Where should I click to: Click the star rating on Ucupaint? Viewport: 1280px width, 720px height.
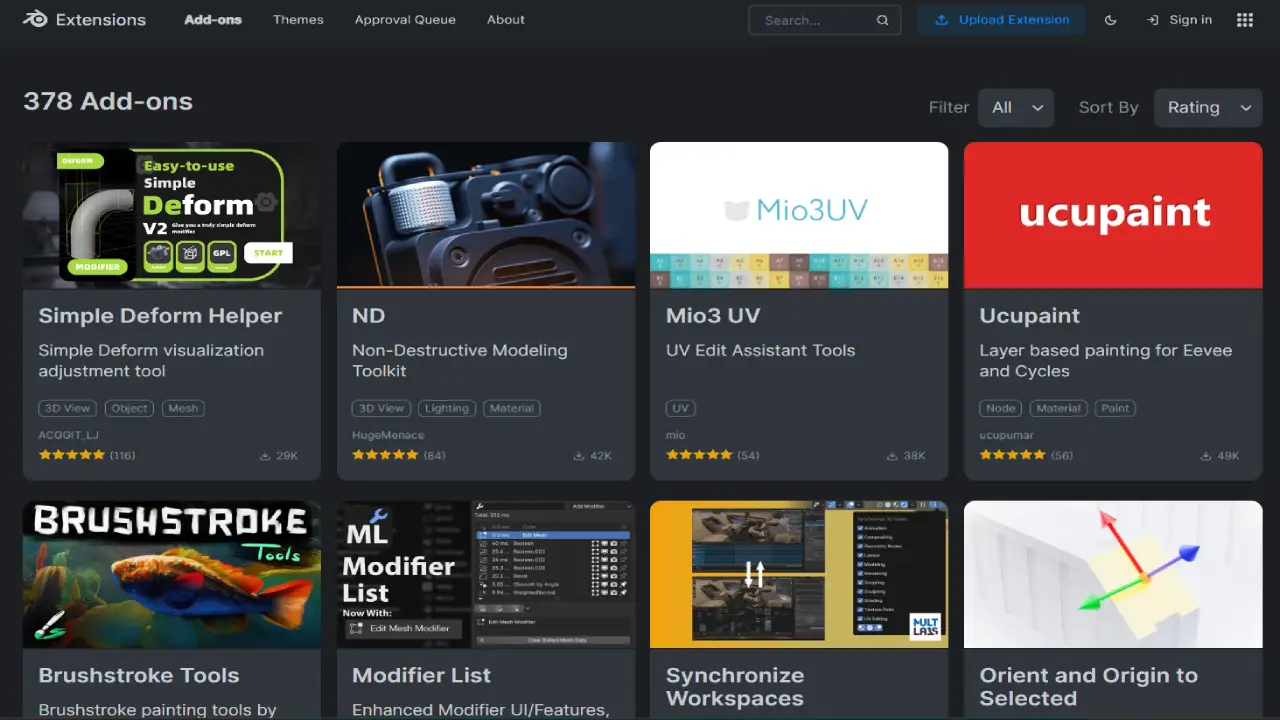[1013, 455]
